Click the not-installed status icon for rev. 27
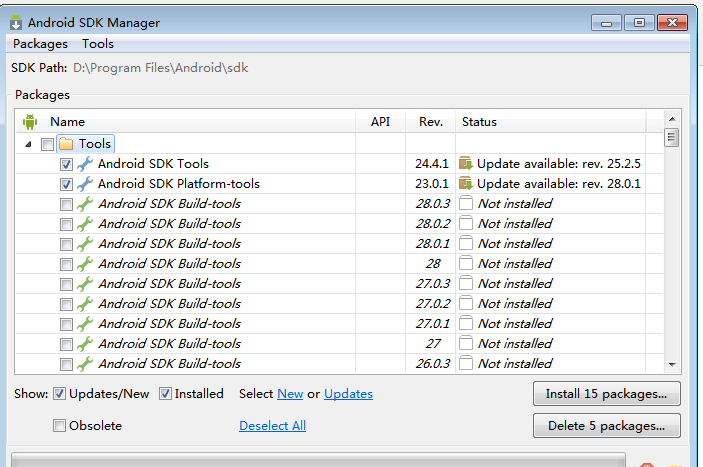This screenshot has width=703, height=467. coord(466,344)
